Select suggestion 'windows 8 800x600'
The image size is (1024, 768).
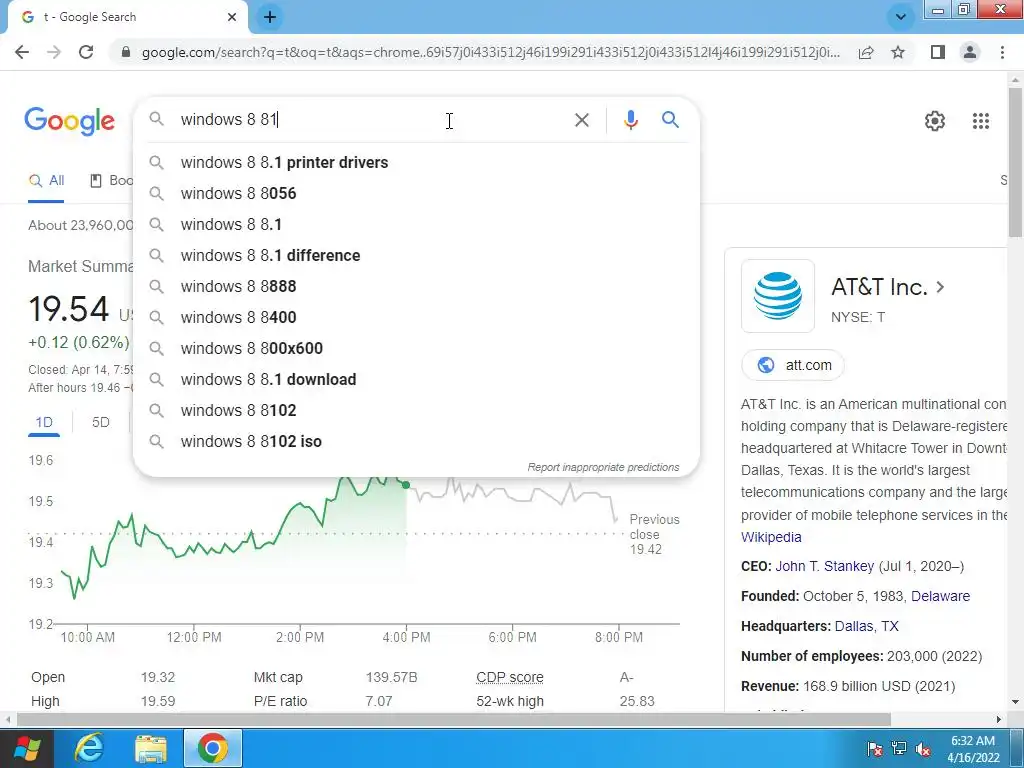[x=416, y=349]
